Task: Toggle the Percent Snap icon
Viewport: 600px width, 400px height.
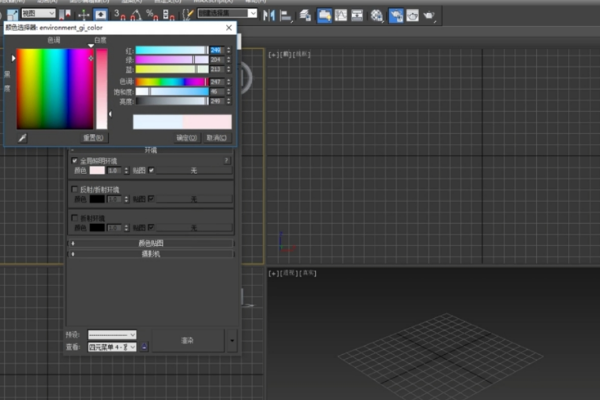Action: [x=152, y=15]
